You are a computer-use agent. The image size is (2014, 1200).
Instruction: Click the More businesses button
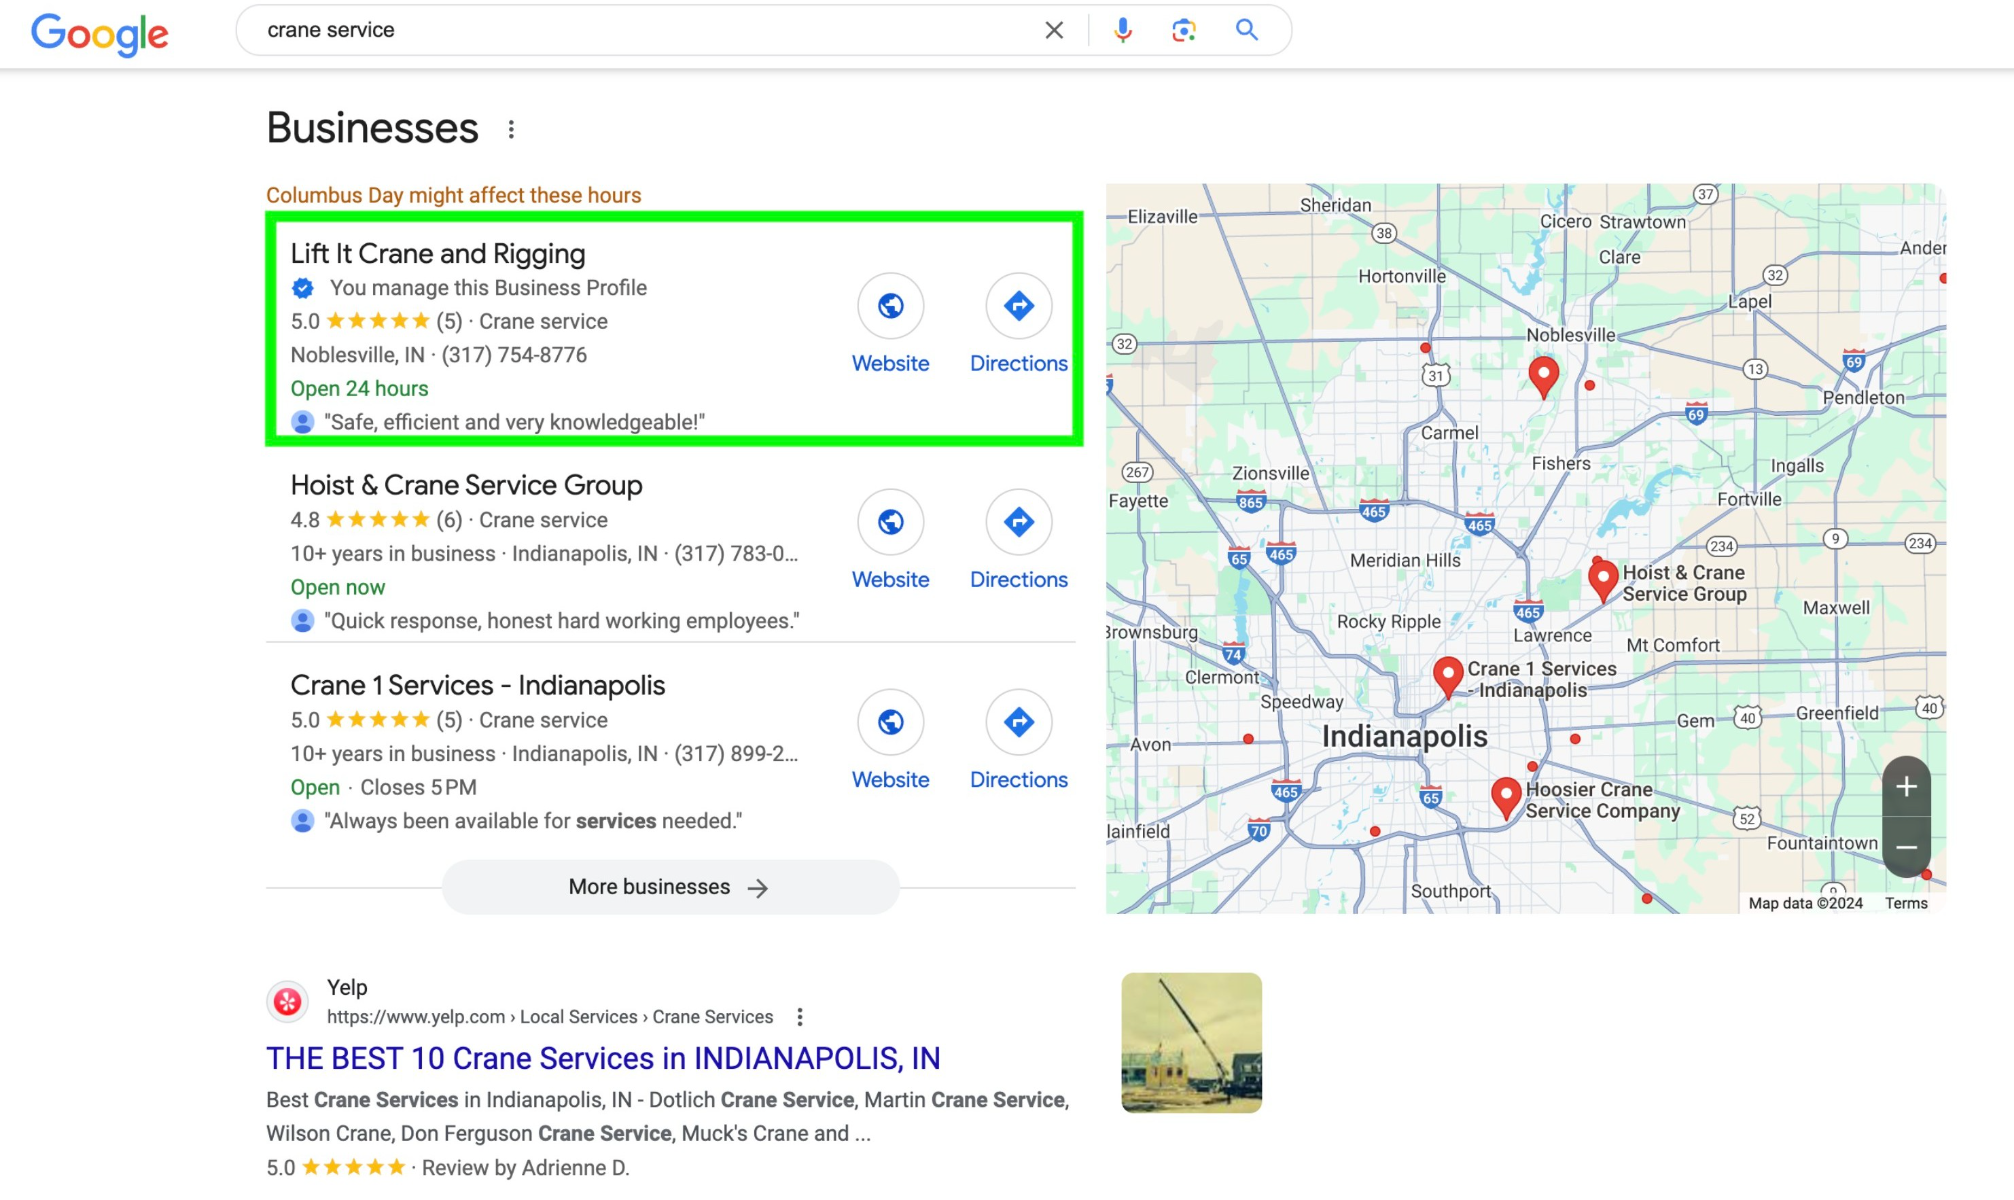click(x=670, y=887)
